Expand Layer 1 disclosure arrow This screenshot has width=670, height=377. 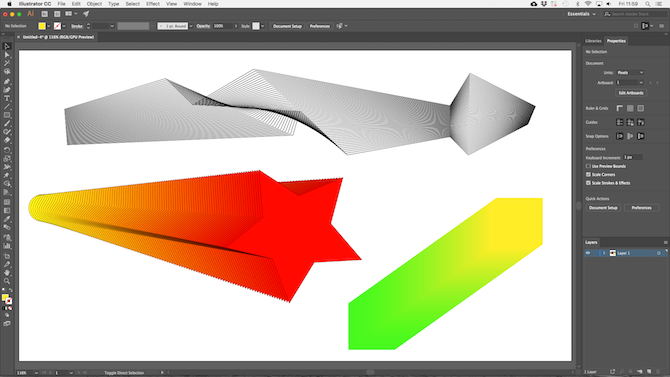tap(604, 253)
